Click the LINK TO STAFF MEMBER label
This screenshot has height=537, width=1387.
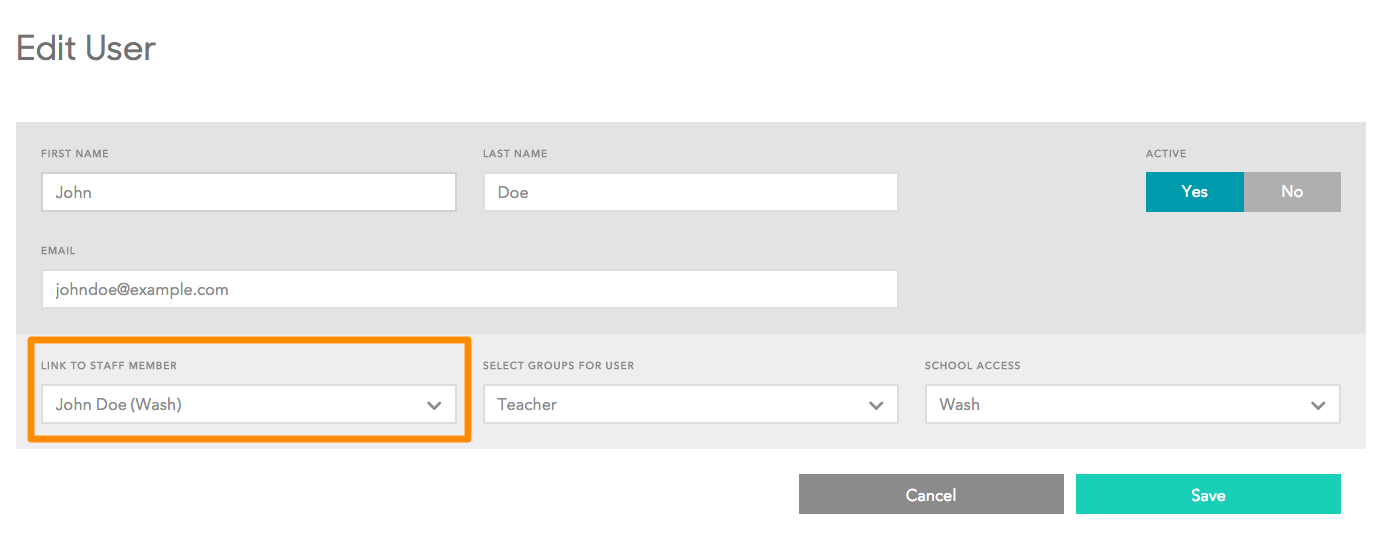pyautogui.click(x=109, y=366)
